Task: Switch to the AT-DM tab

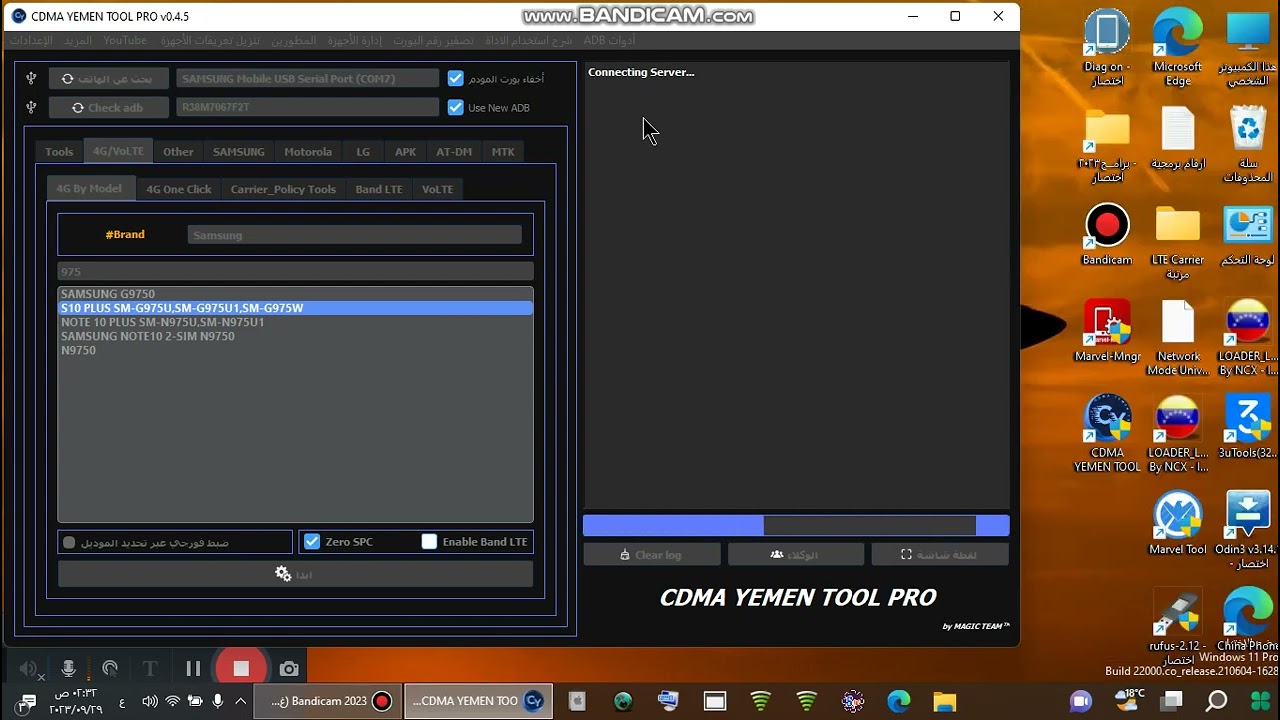Action: 453,151
